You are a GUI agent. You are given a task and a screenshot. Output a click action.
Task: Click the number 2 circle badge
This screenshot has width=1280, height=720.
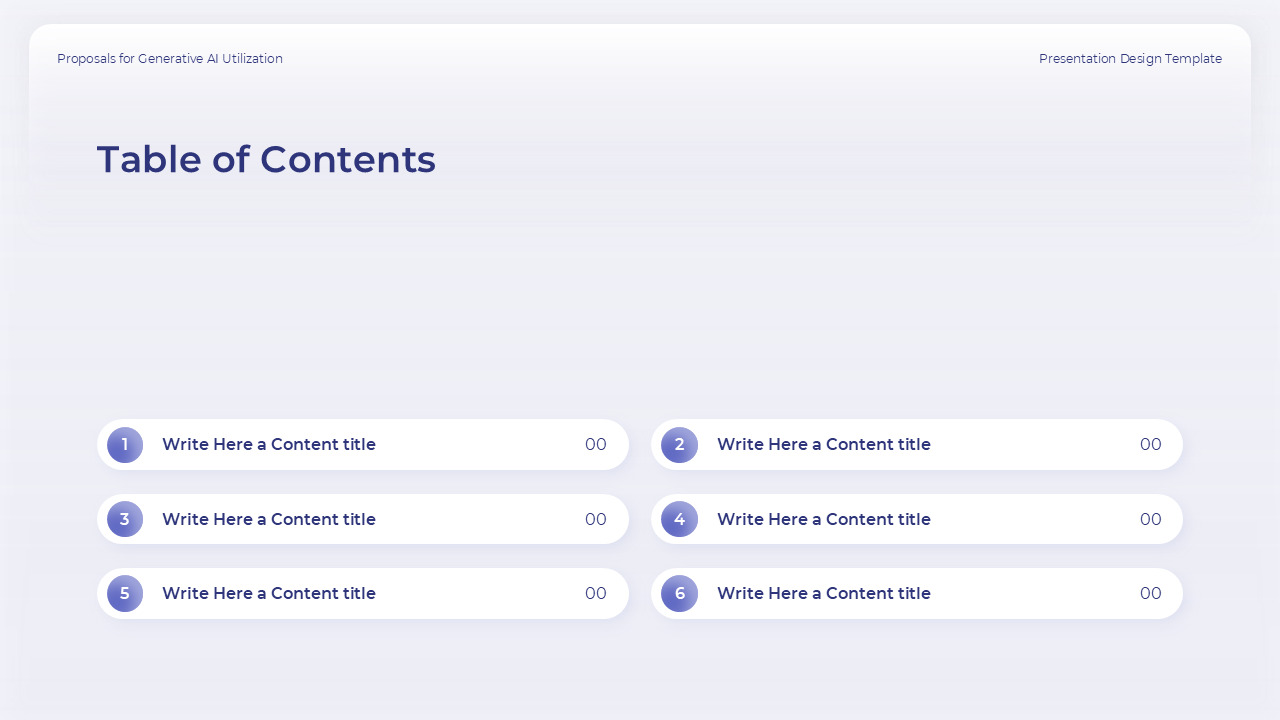(679, 445)
